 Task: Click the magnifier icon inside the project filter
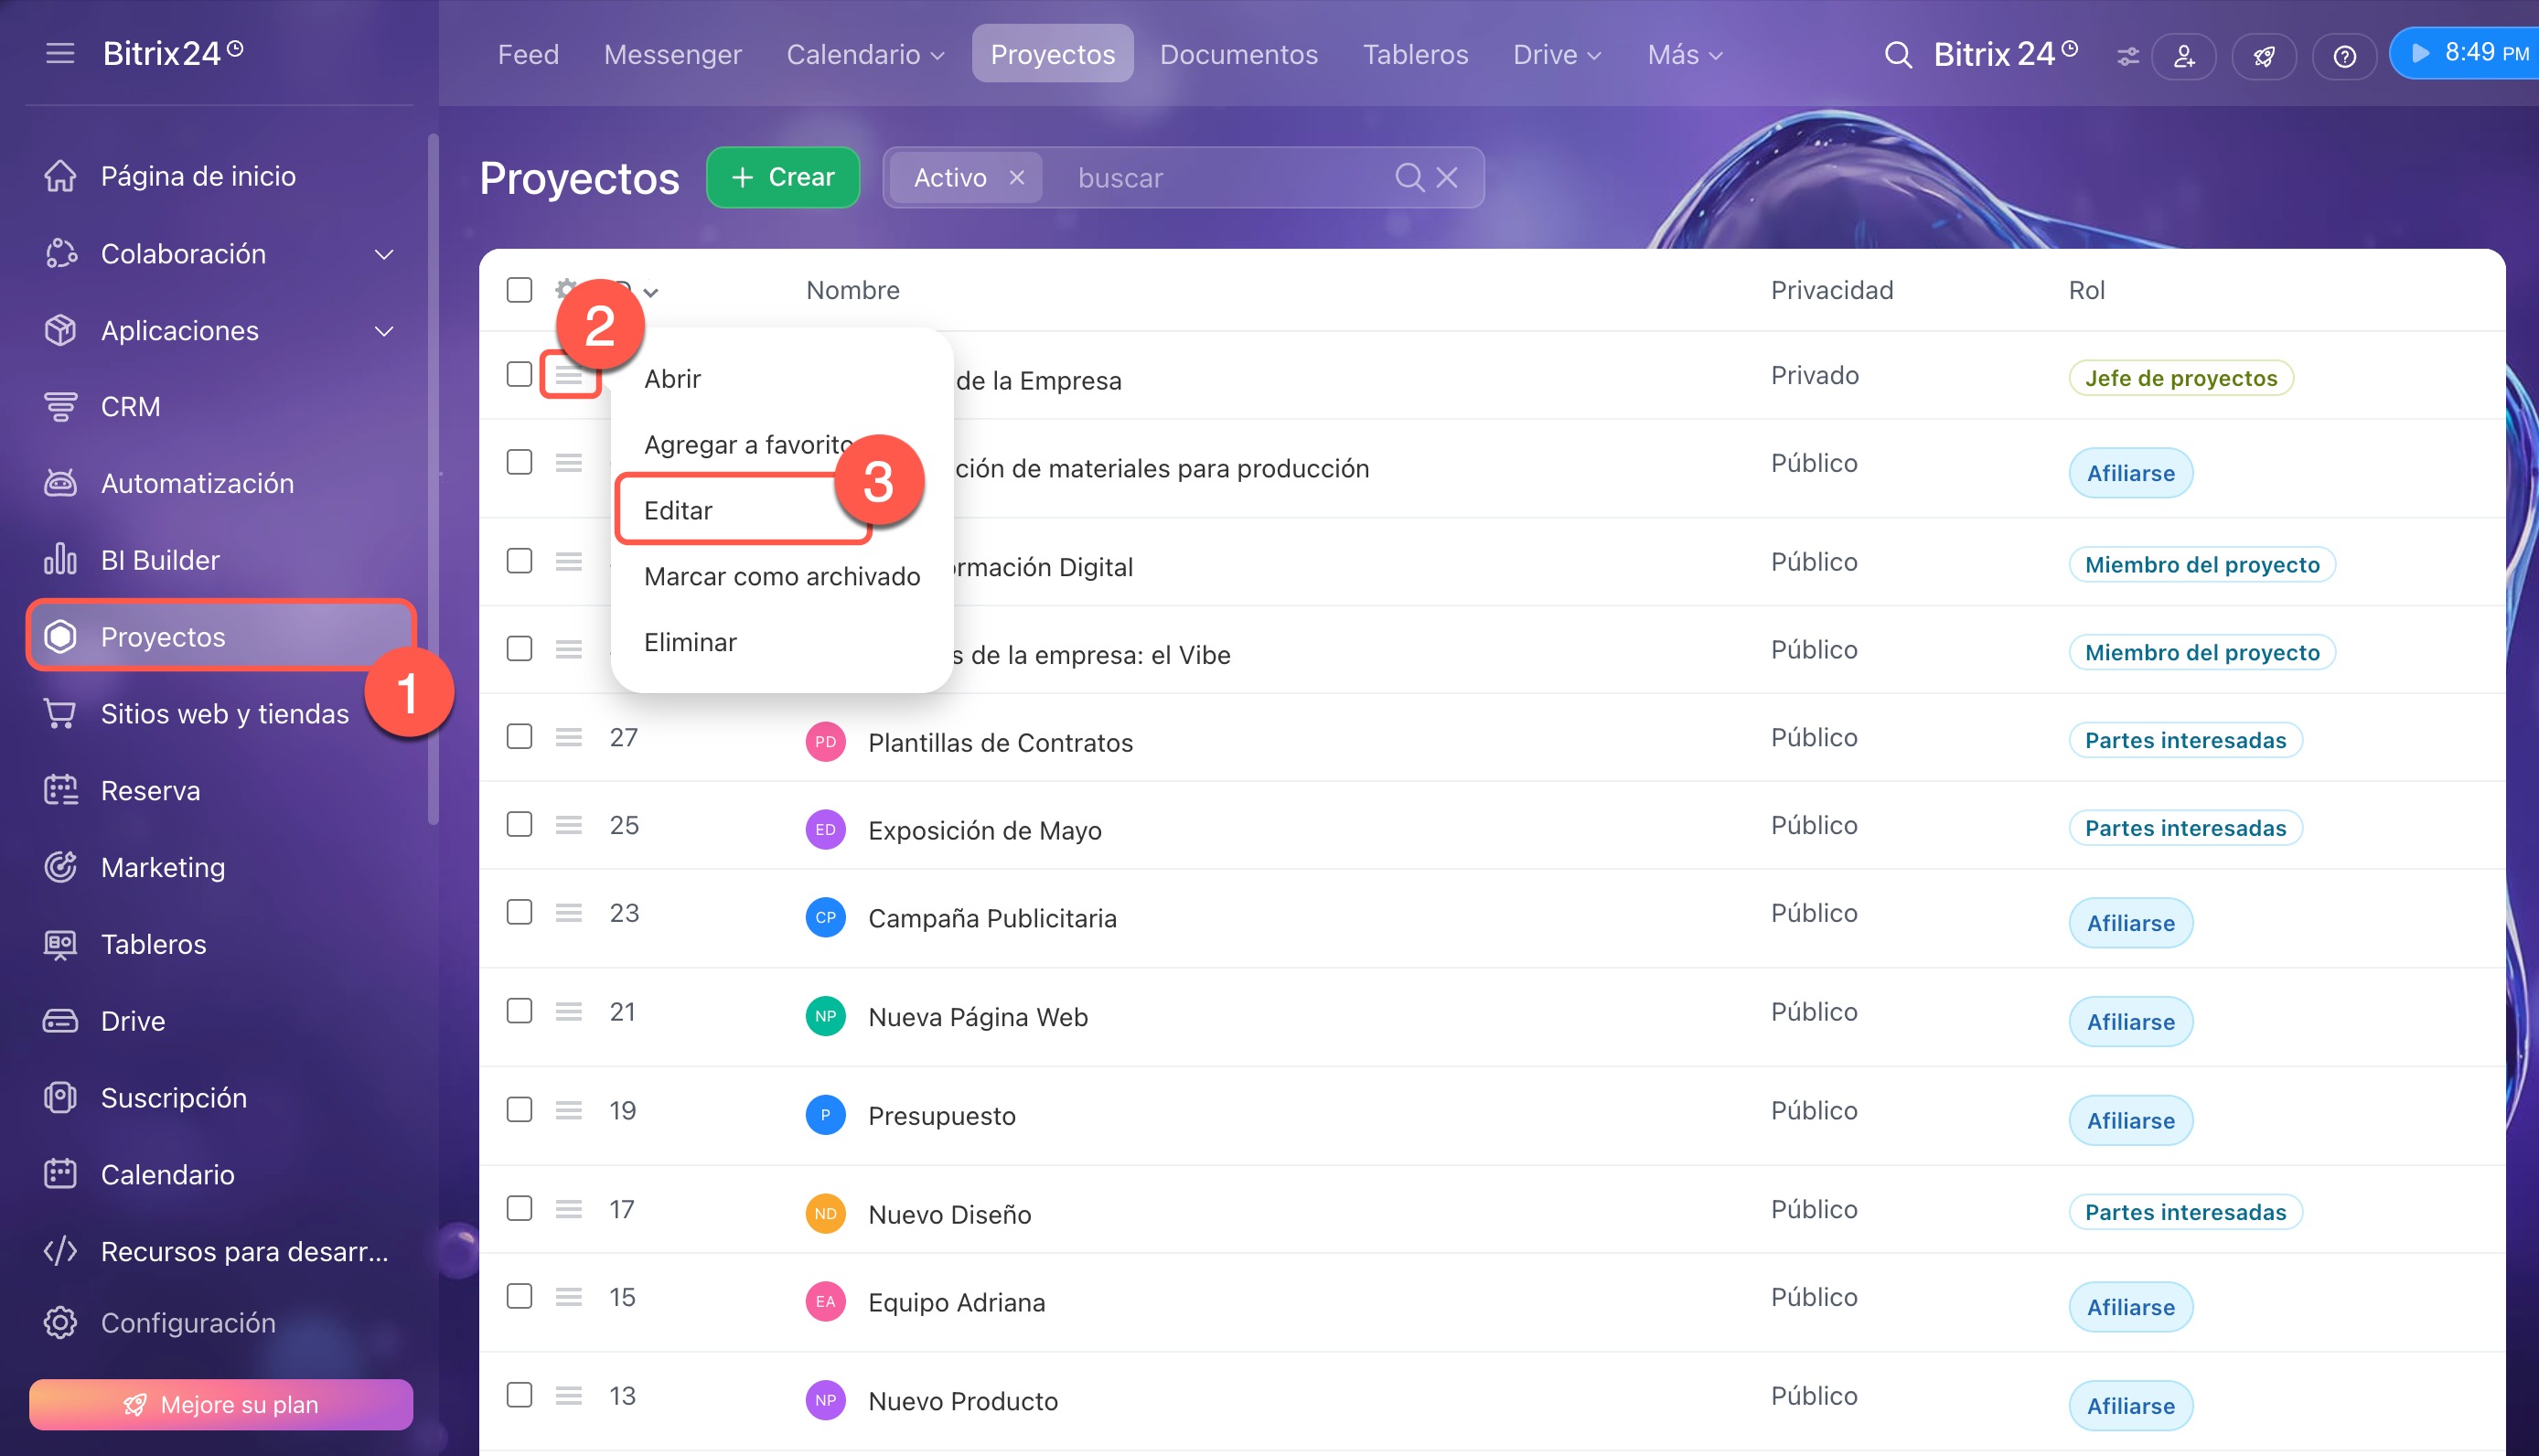pyautogui.click(x=1409, y=177)
